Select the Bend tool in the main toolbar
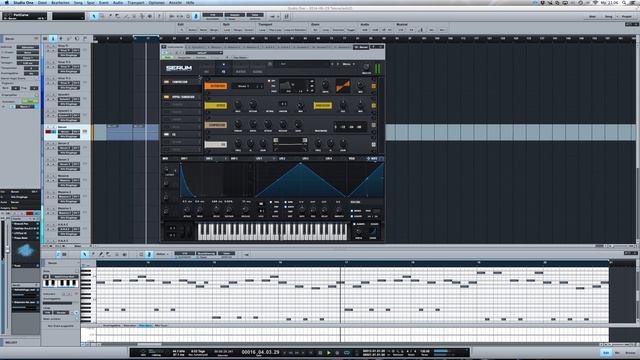This screenshot has width=640, height=360. click(x=142, y=16)
